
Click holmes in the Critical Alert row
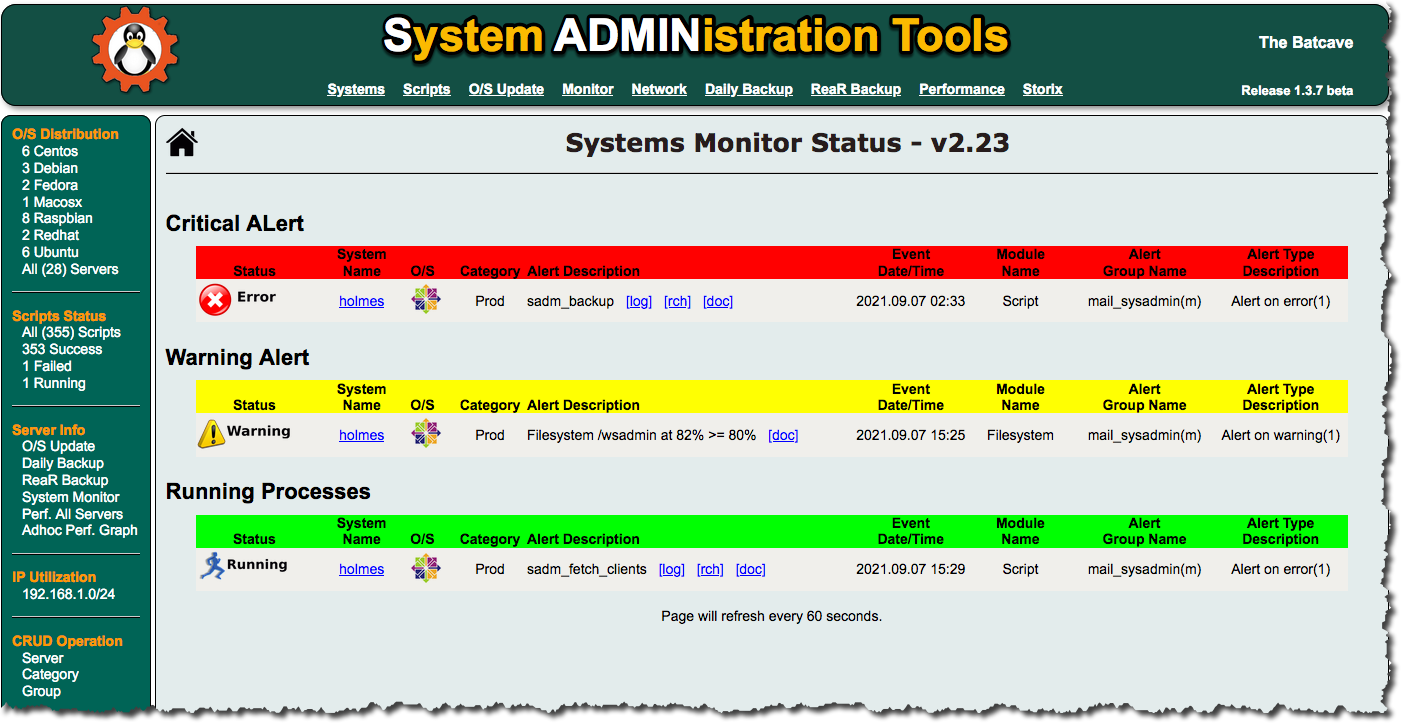coord(361,300)
